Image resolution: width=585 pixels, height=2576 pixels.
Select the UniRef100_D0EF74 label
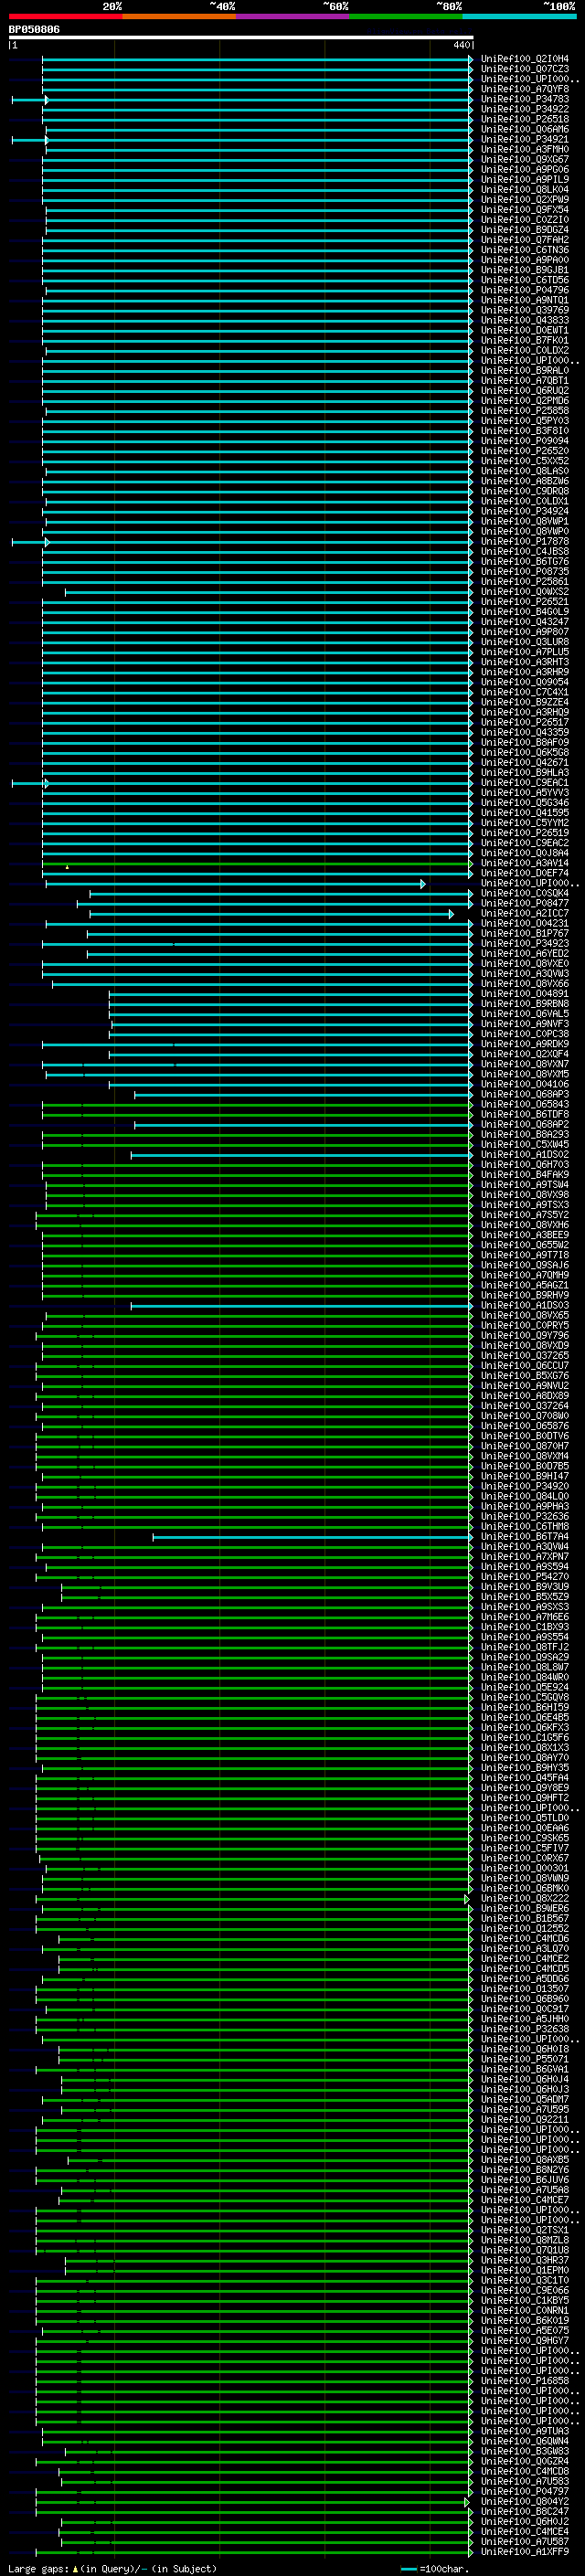pyautogui.click(x=525, y=873)
